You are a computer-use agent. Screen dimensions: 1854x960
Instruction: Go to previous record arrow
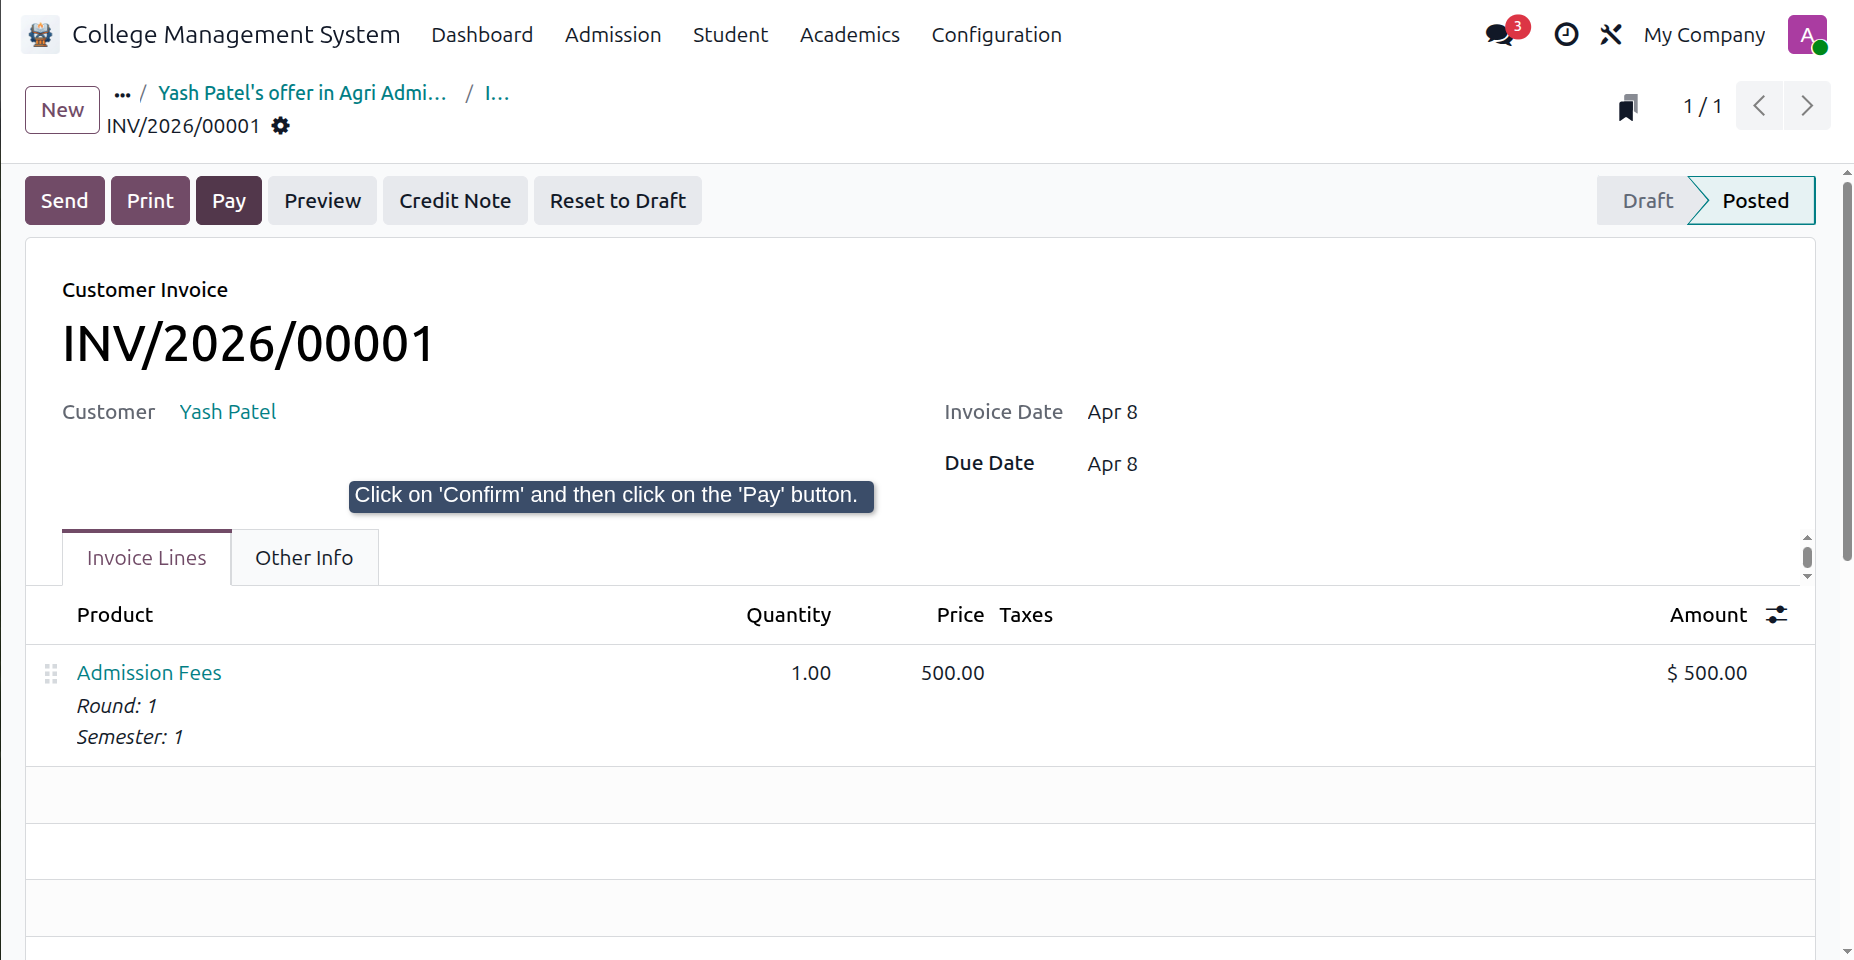[1760, 106]
